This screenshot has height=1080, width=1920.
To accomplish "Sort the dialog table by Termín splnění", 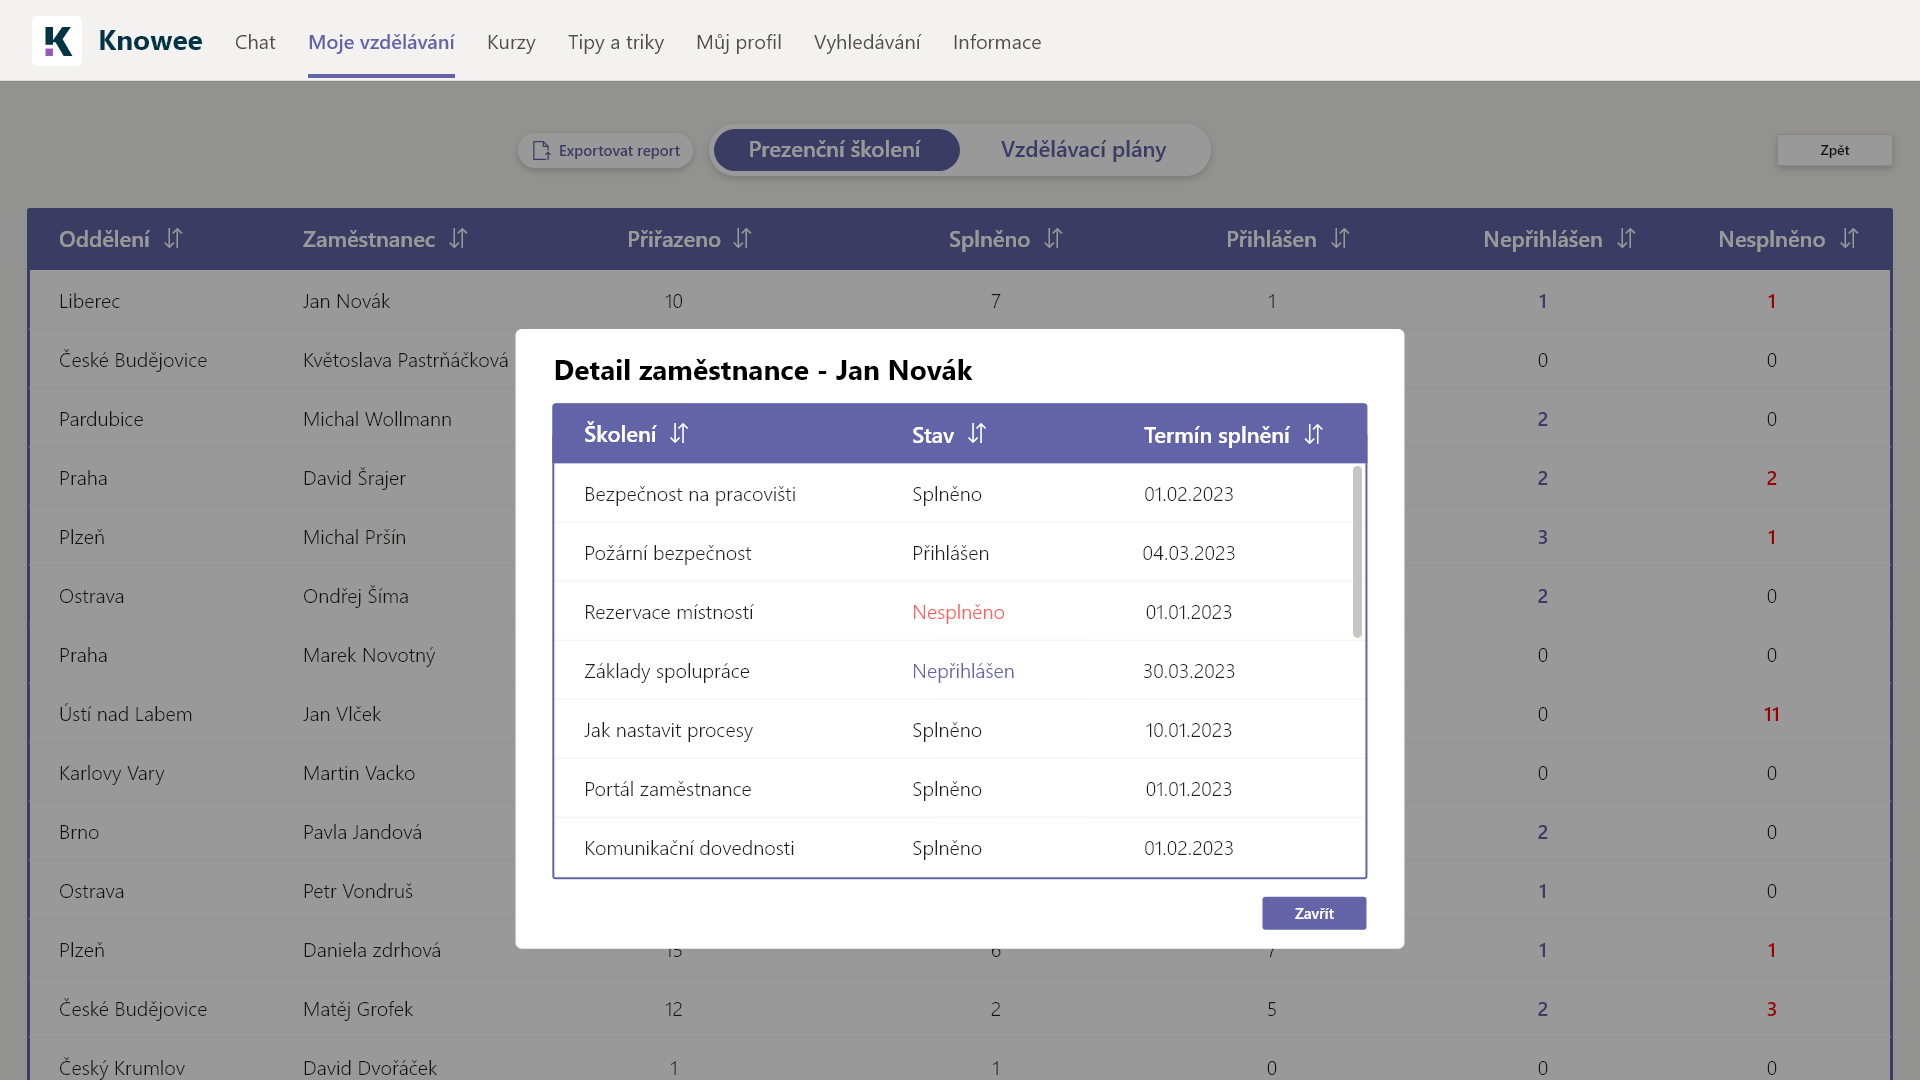I will 1313,434.
